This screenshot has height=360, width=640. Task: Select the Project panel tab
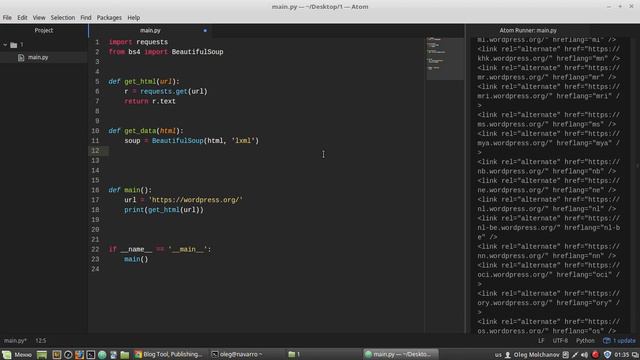44,30
